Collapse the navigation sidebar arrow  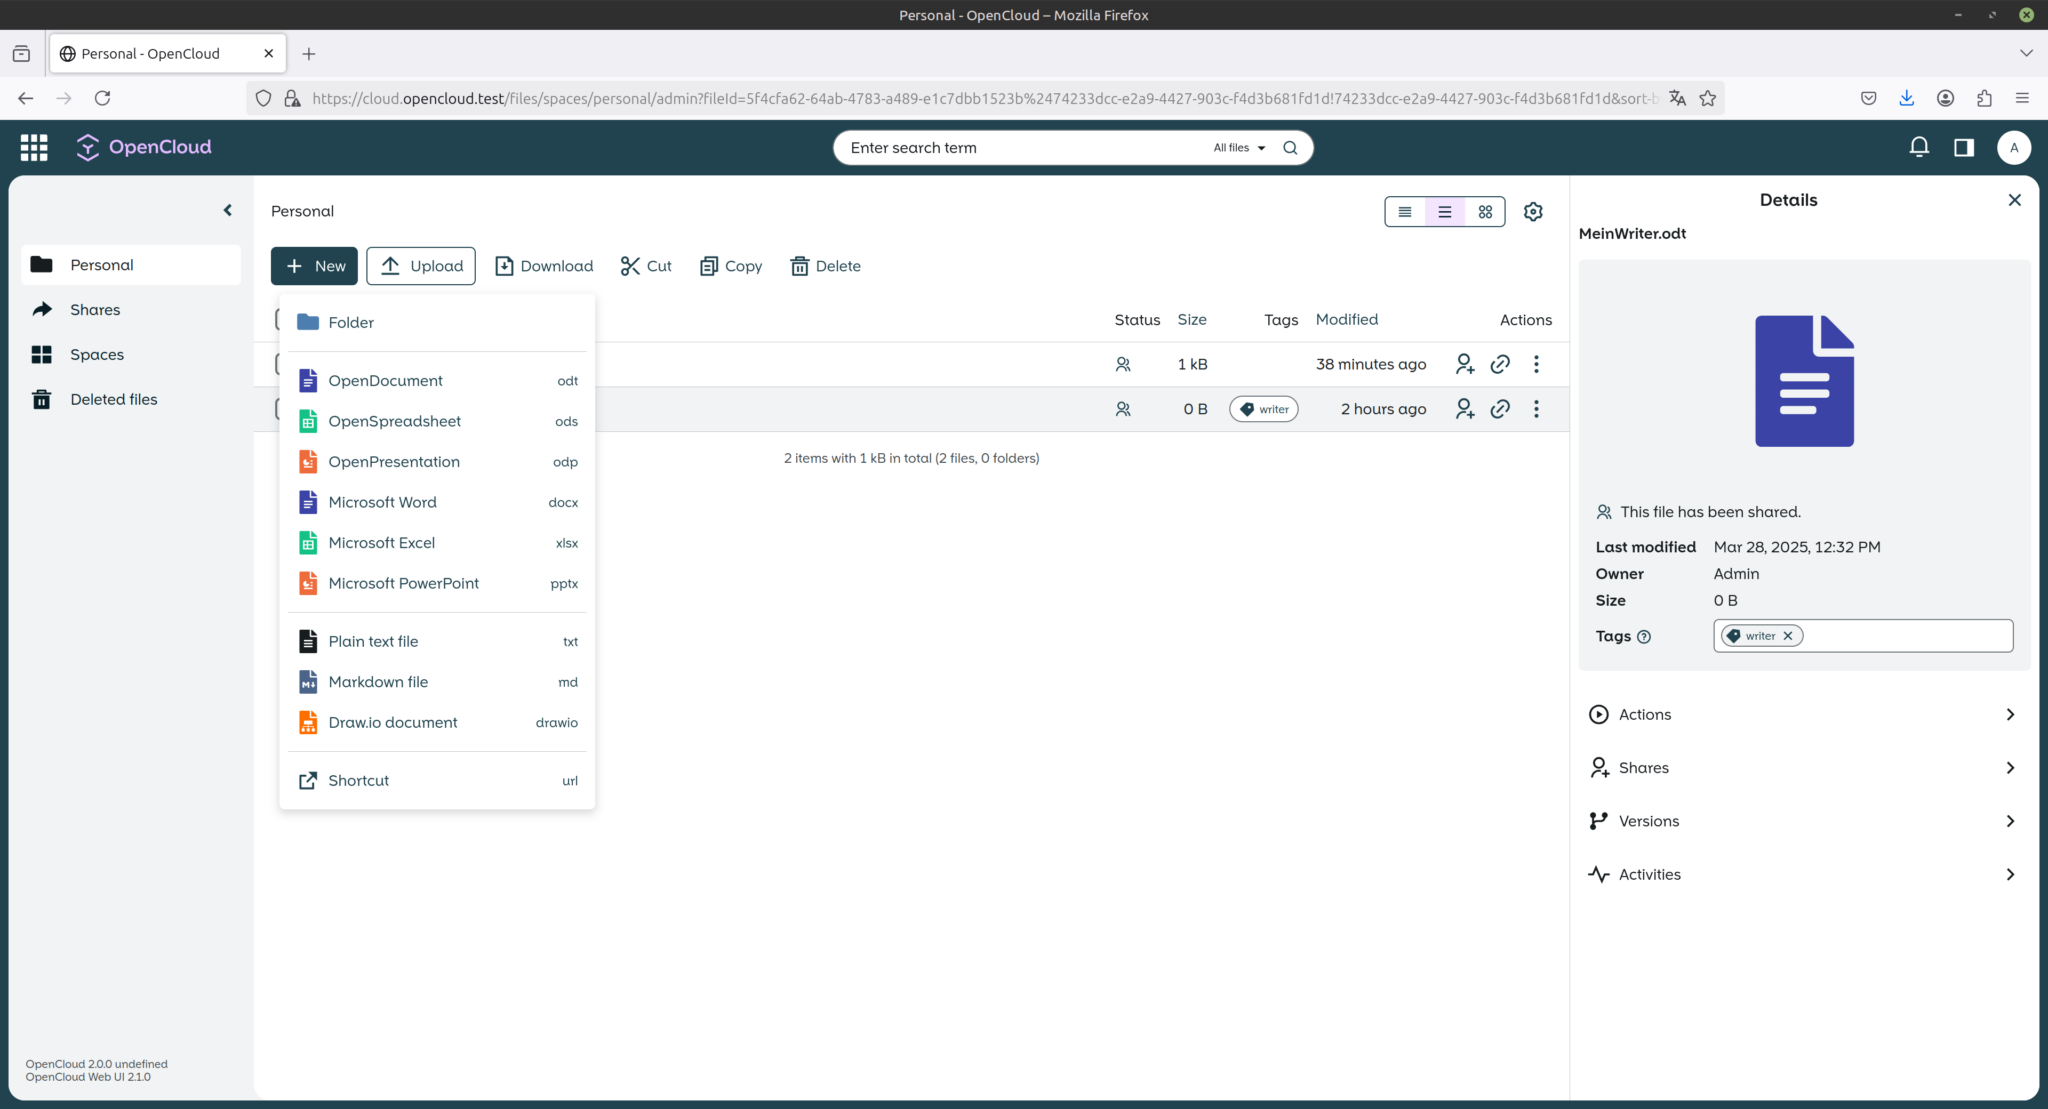[228, 210]
